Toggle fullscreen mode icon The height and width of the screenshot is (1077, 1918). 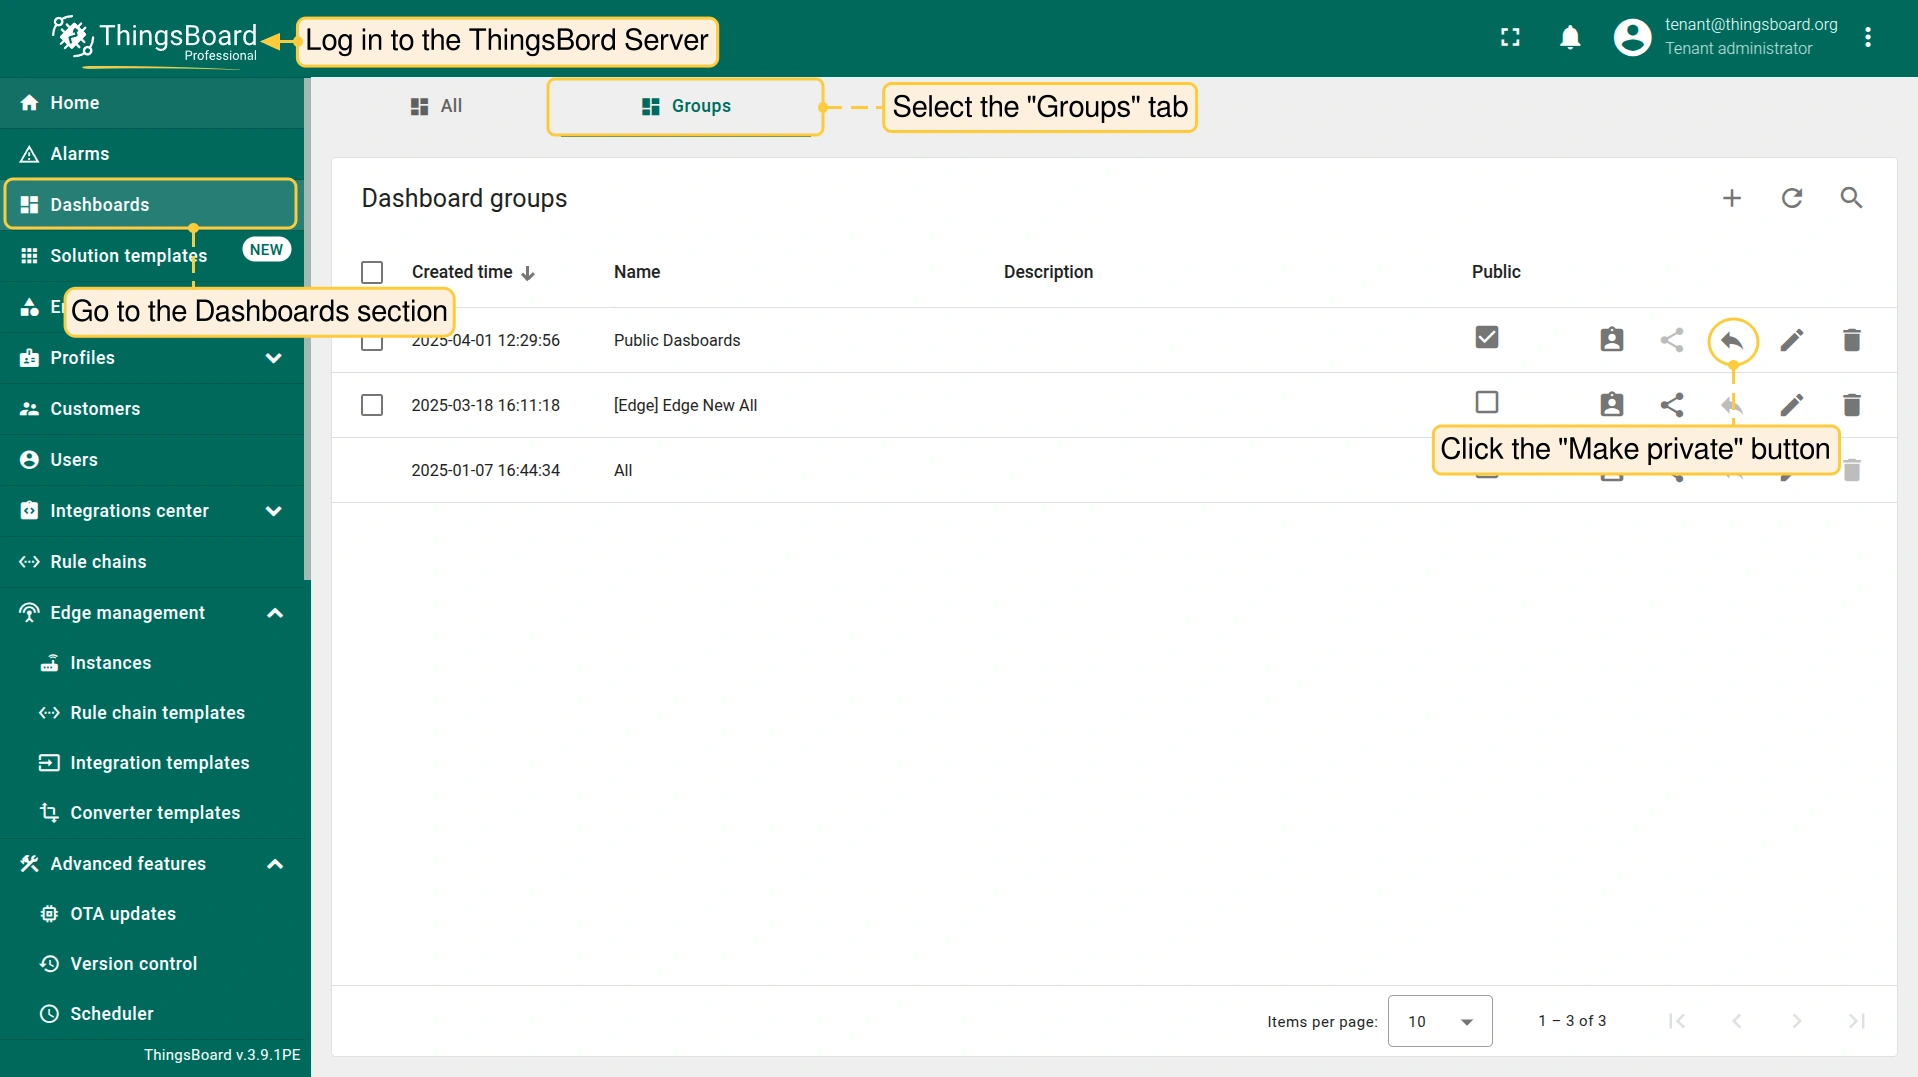(x=1510, y=38)
